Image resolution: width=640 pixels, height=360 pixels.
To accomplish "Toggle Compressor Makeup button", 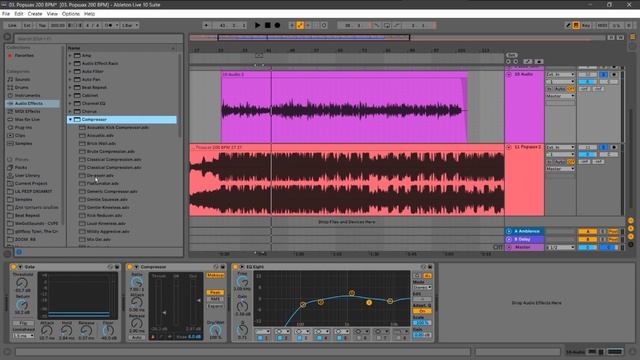I will pos(215,276).
